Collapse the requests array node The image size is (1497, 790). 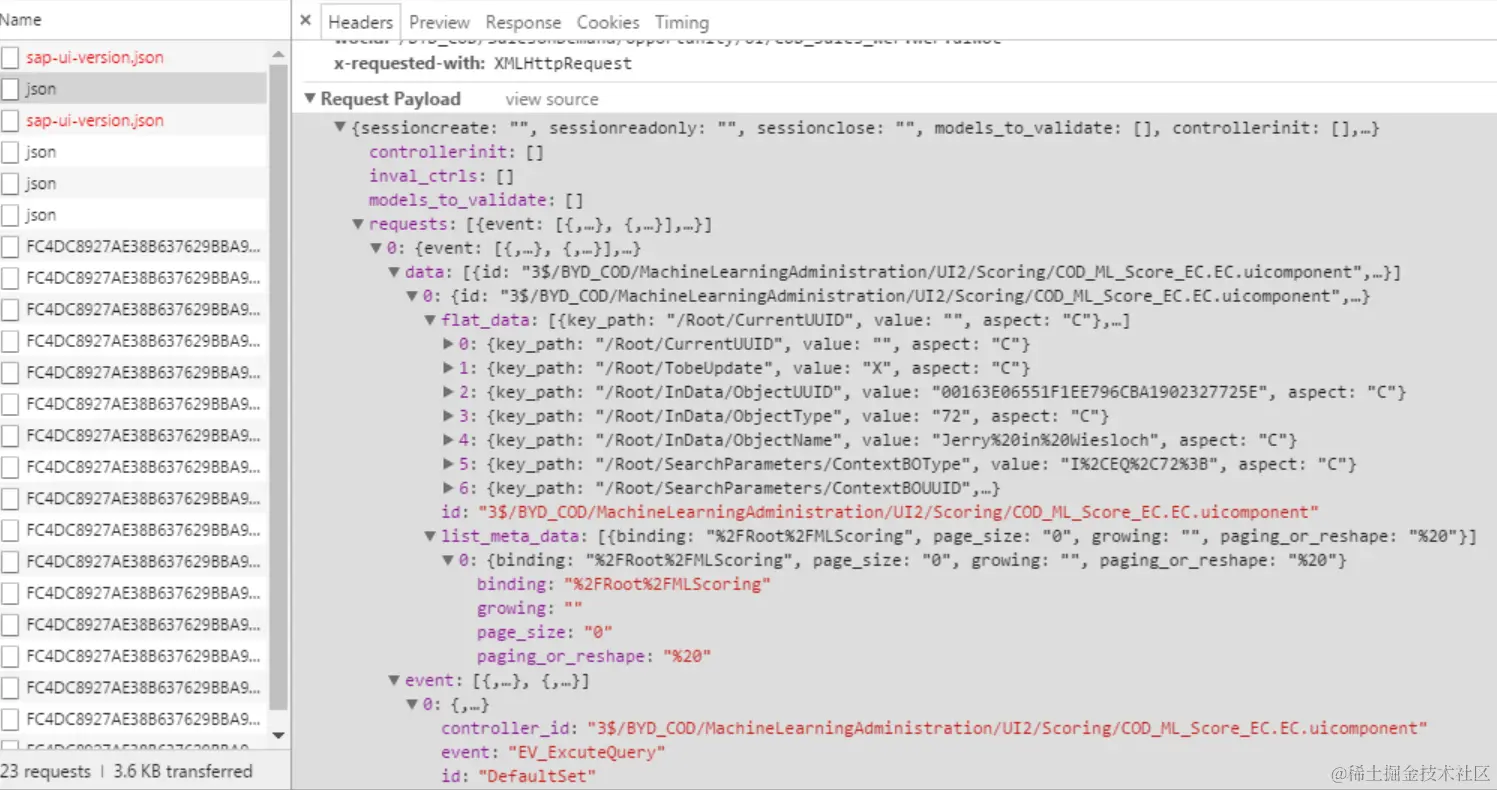[x=359, y=224]
